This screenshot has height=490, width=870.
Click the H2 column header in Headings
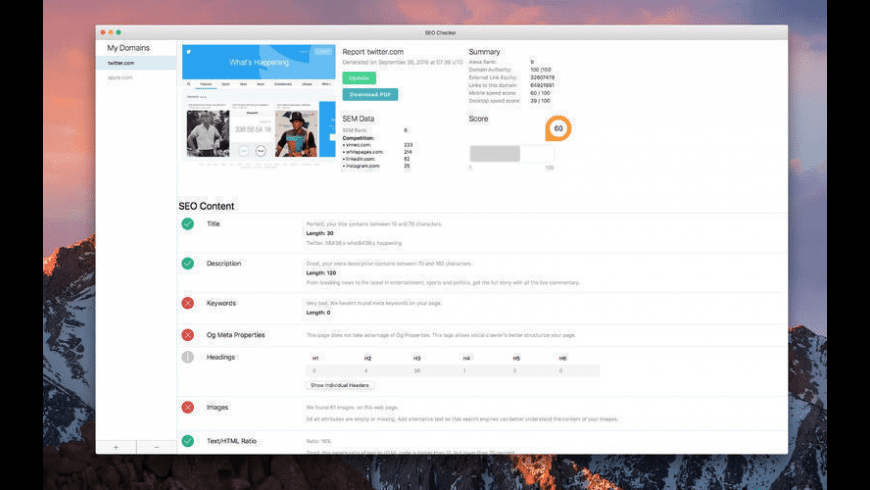pos(367,358)
